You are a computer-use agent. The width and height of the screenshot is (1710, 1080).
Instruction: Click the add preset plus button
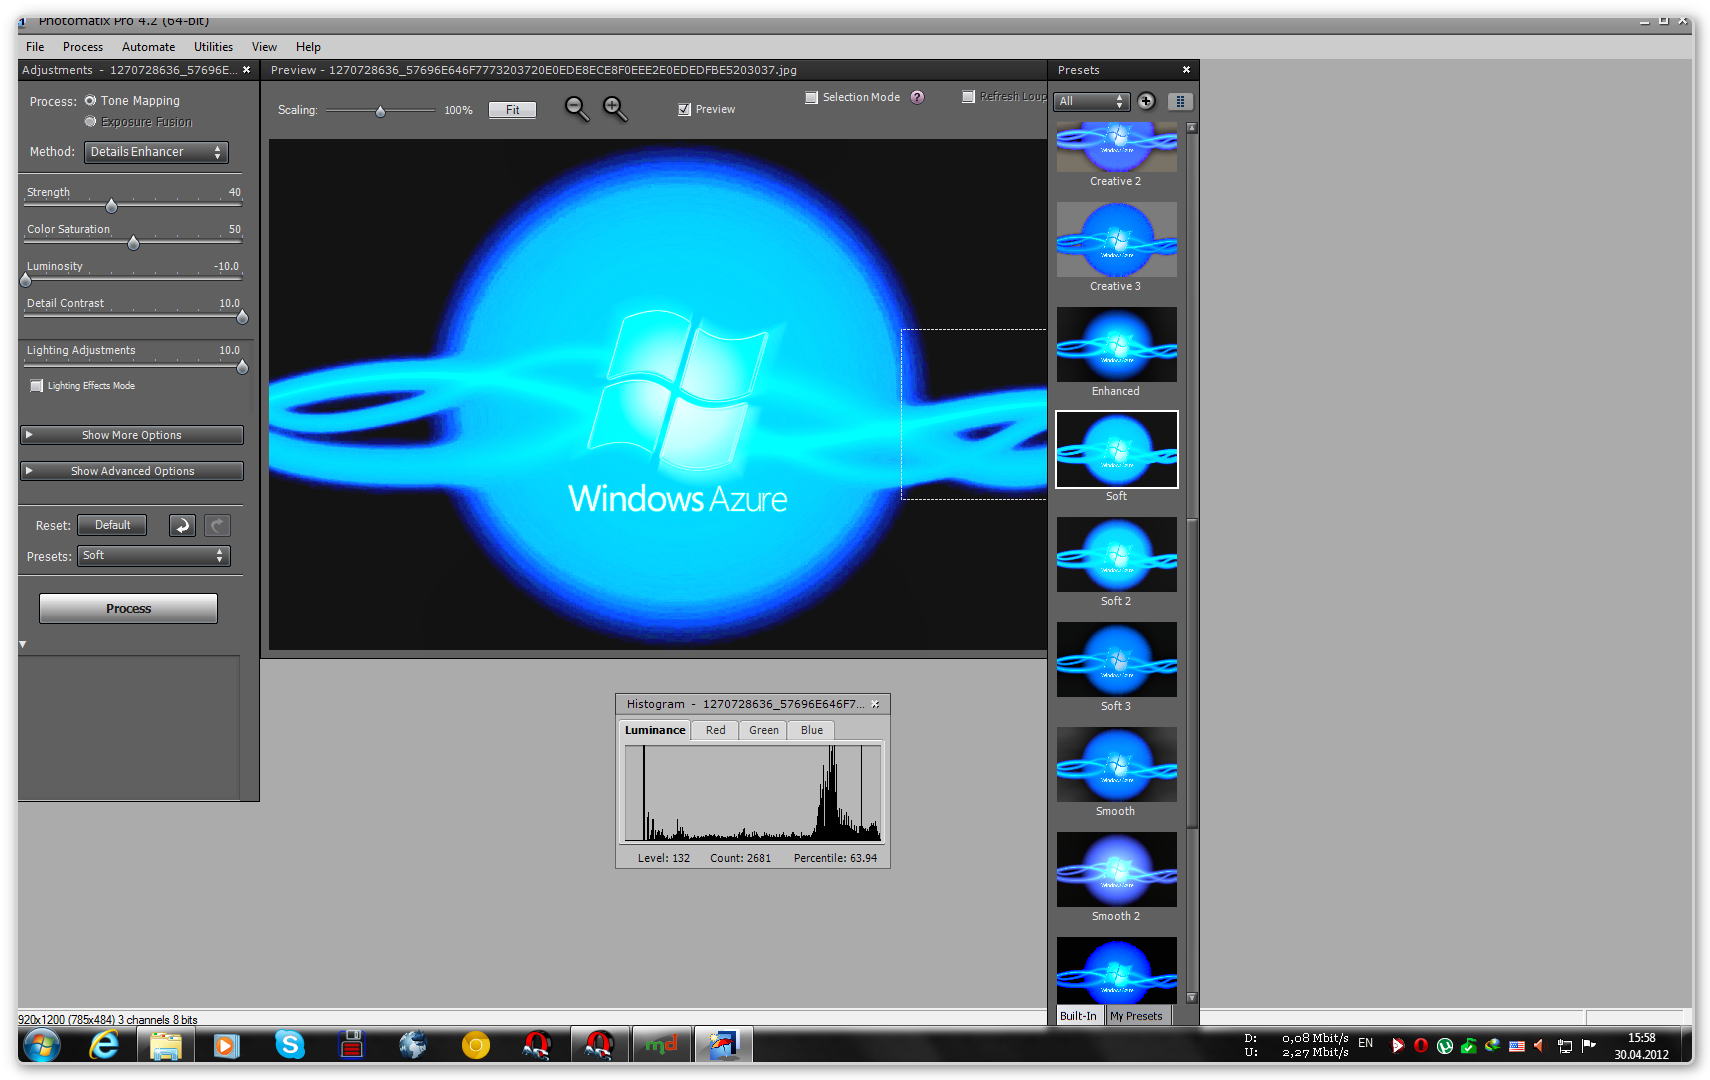click(1146, 101)
